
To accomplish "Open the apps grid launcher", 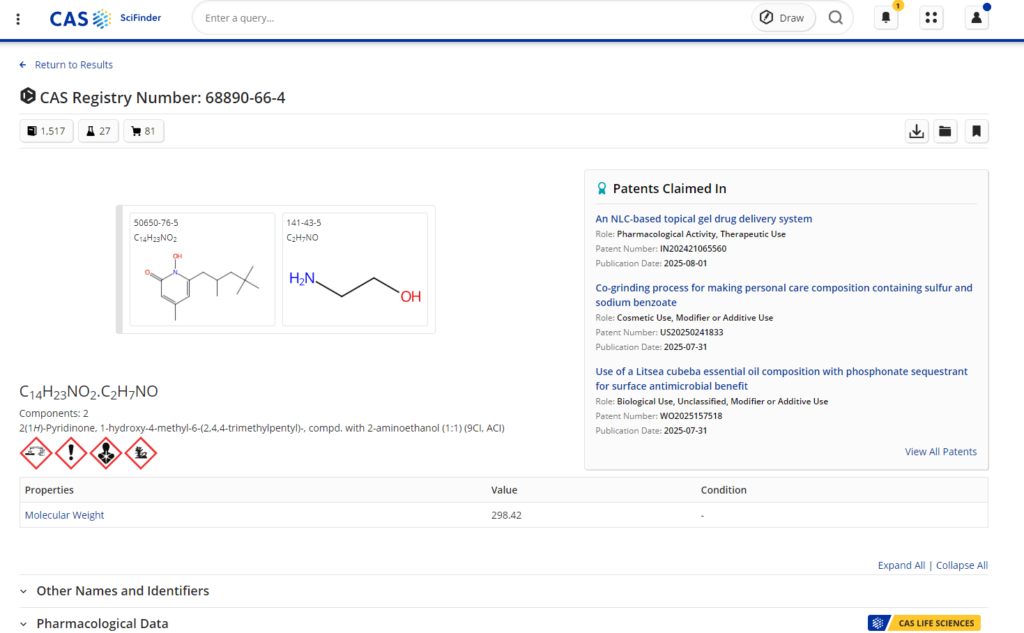I will pyautogui.click(x=931, y=18).
